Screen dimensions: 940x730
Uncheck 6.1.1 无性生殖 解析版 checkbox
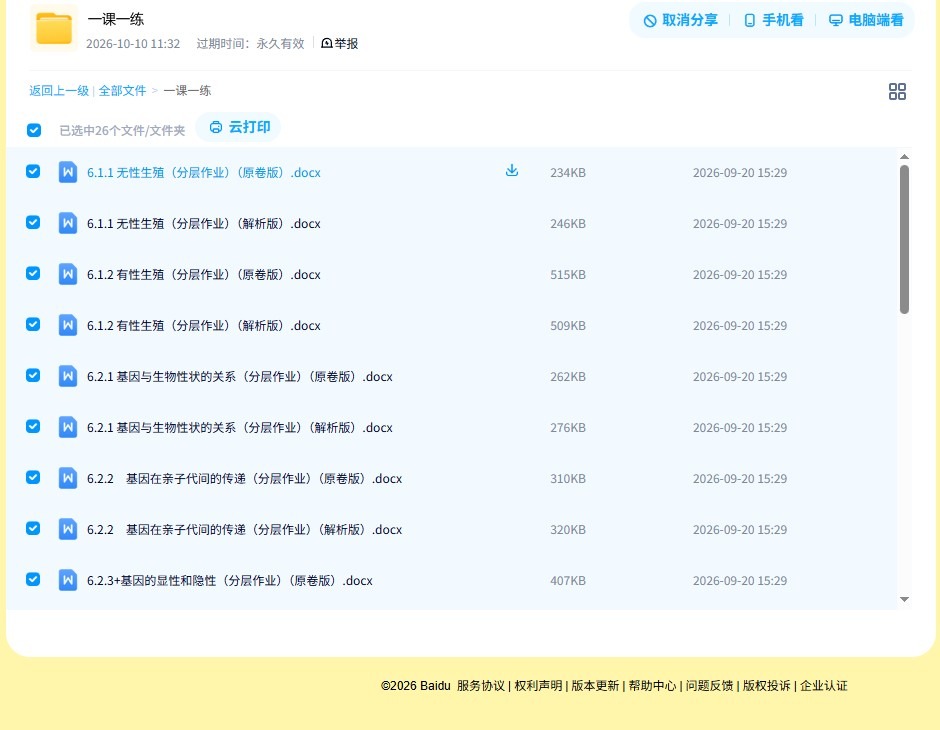tap(33, 222)
